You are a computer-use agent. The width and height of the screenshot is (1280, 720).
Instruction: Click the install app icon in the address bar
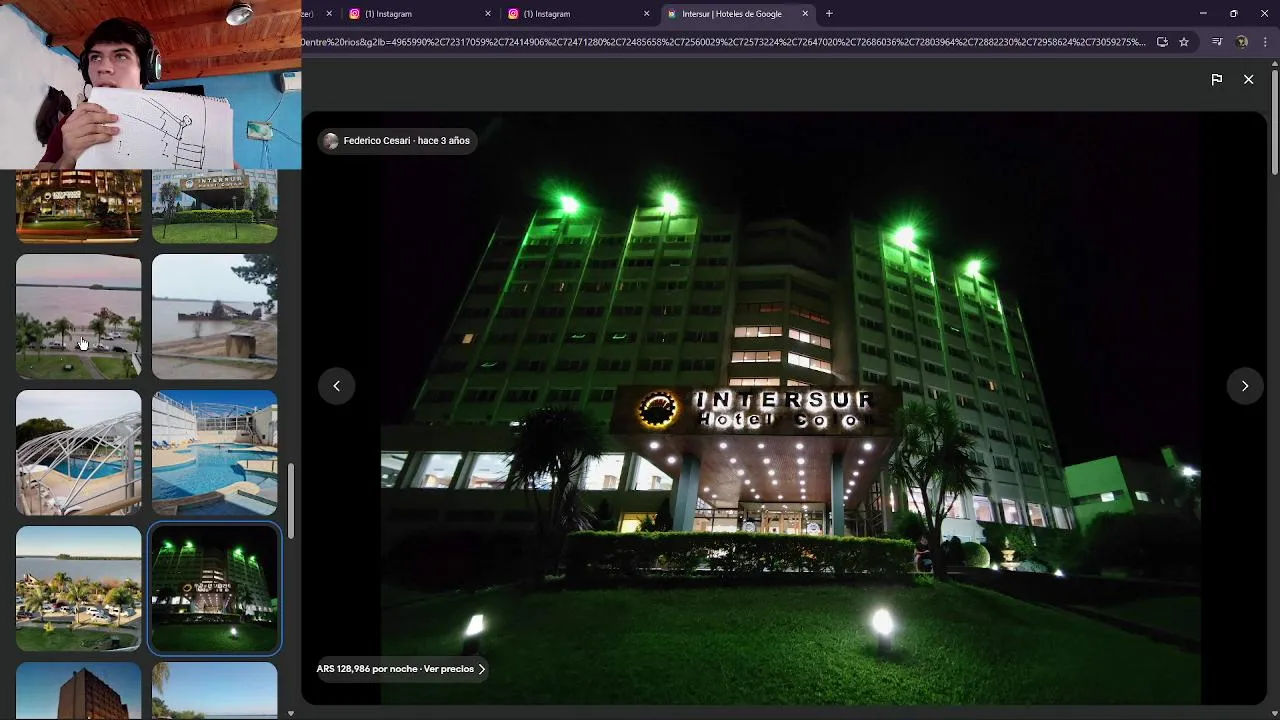[1162, 42]
